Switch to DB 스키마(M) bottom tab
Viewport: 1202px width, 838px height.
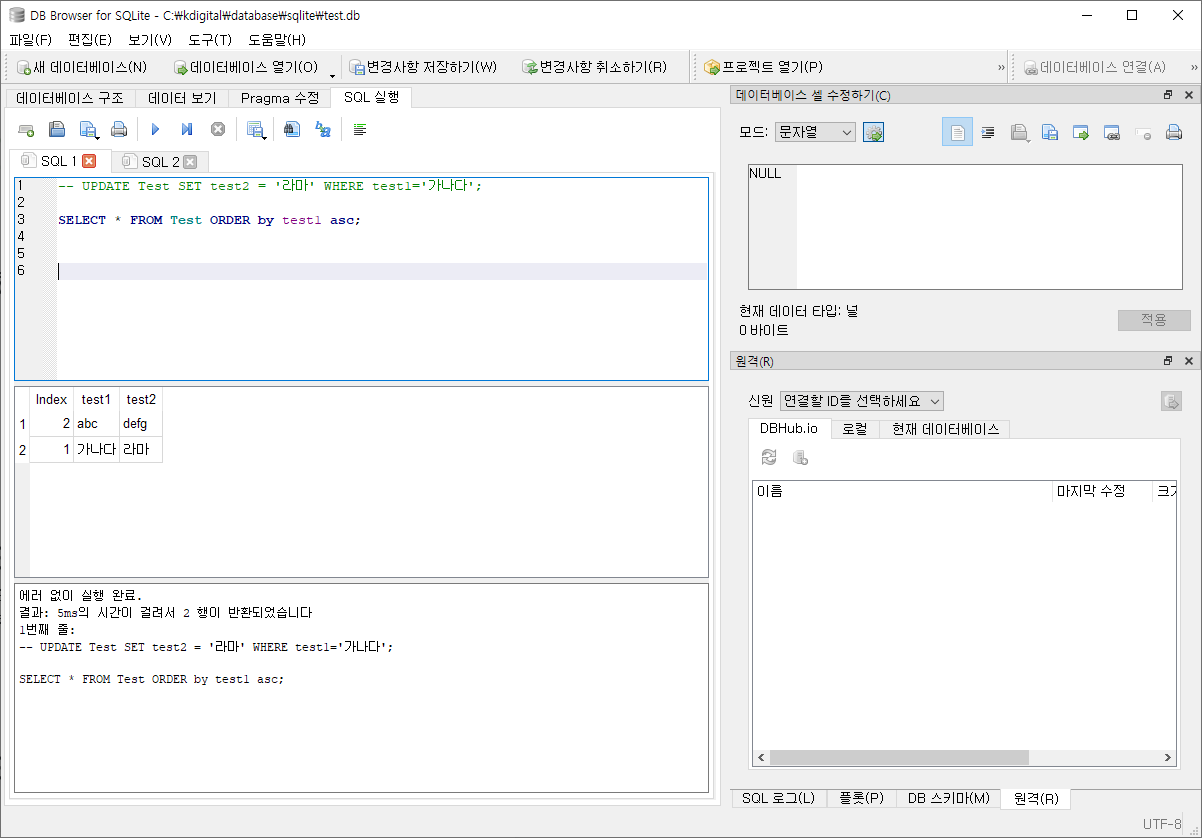pyautogui.click(x=948, y=798)
